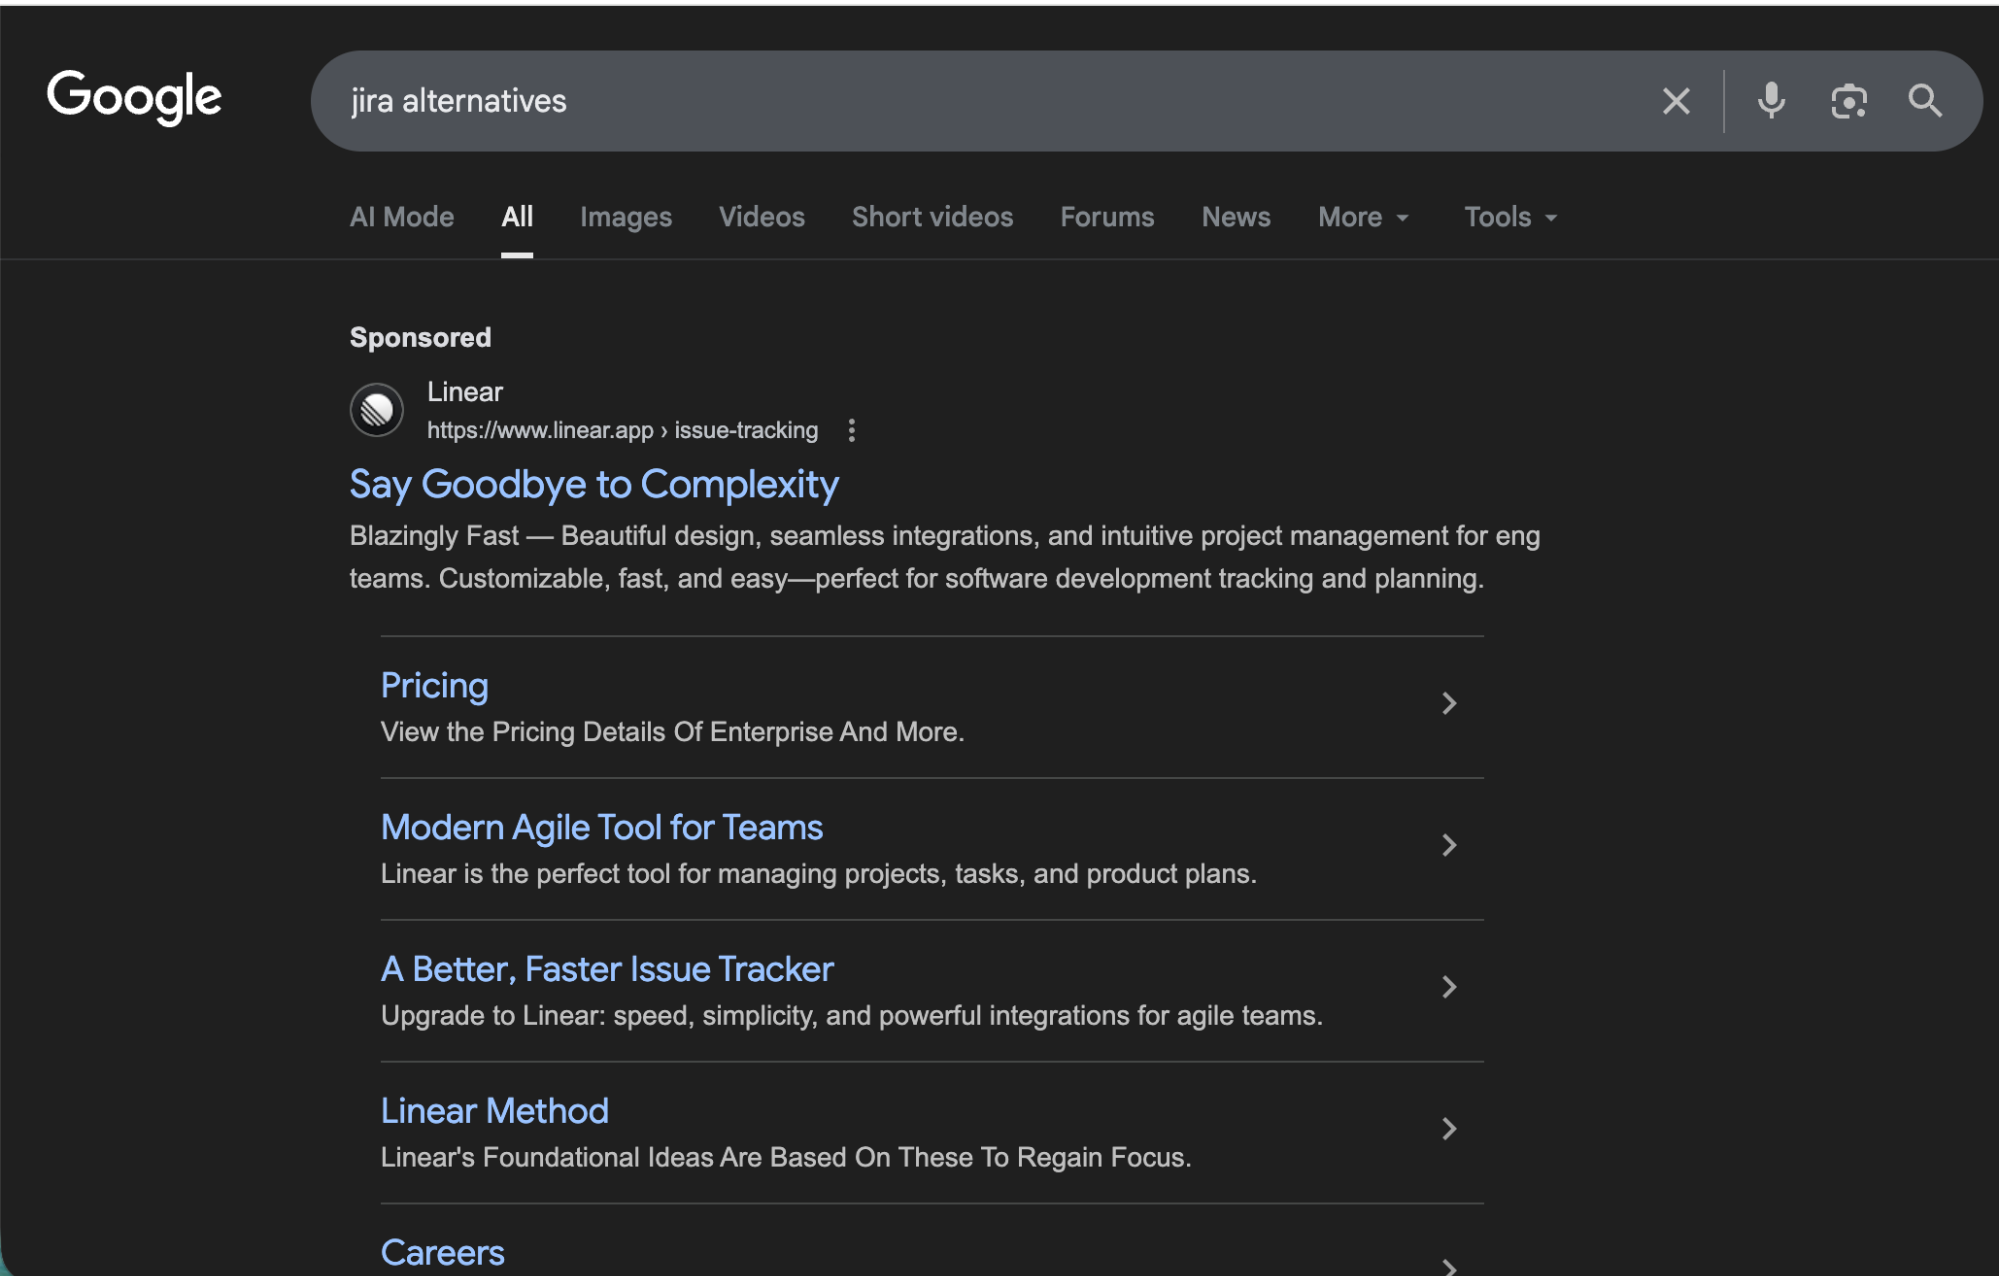Open Google Lens image search icon

(1848, 101)
